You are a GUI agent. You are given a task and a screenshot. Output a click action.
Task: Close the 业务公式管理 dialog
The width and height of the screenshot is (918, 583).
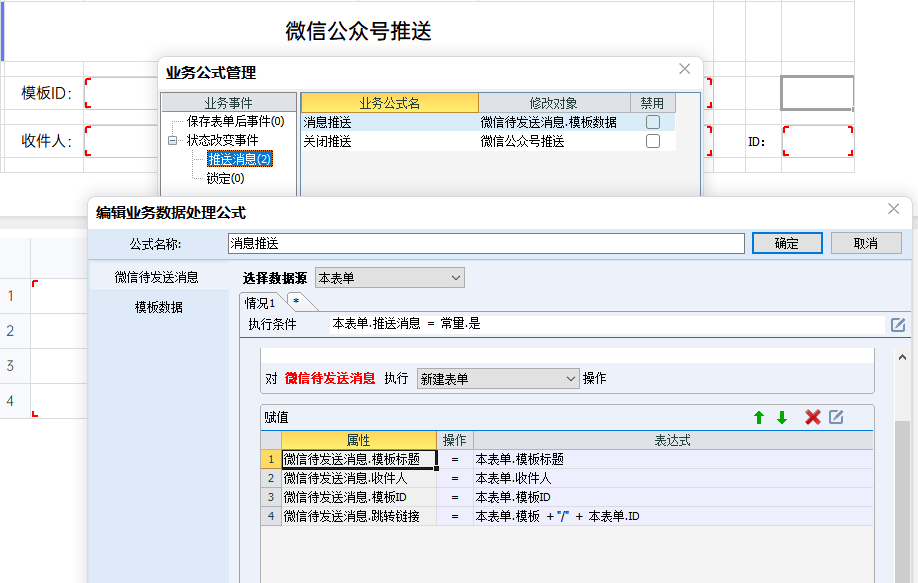684,69
